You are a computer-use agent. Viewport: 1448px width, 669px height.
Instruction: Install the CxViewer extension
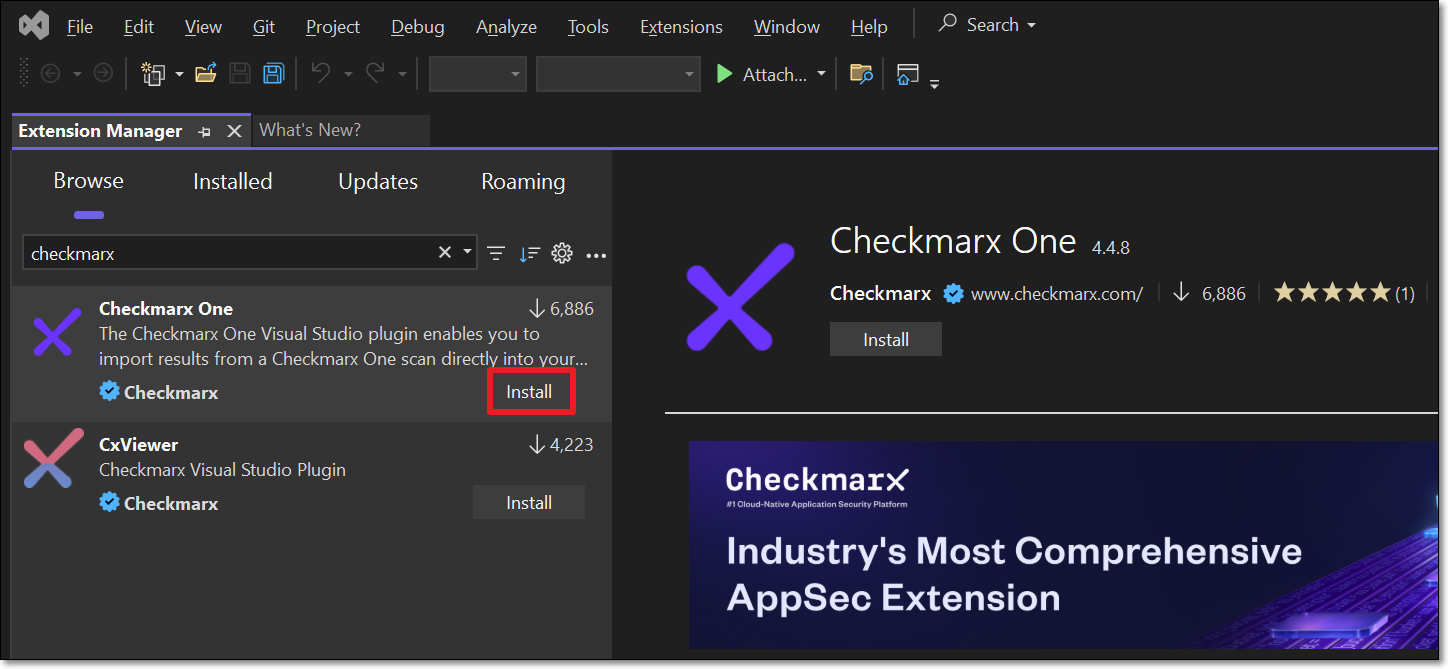pyautogui.click(x=528, y=503)
